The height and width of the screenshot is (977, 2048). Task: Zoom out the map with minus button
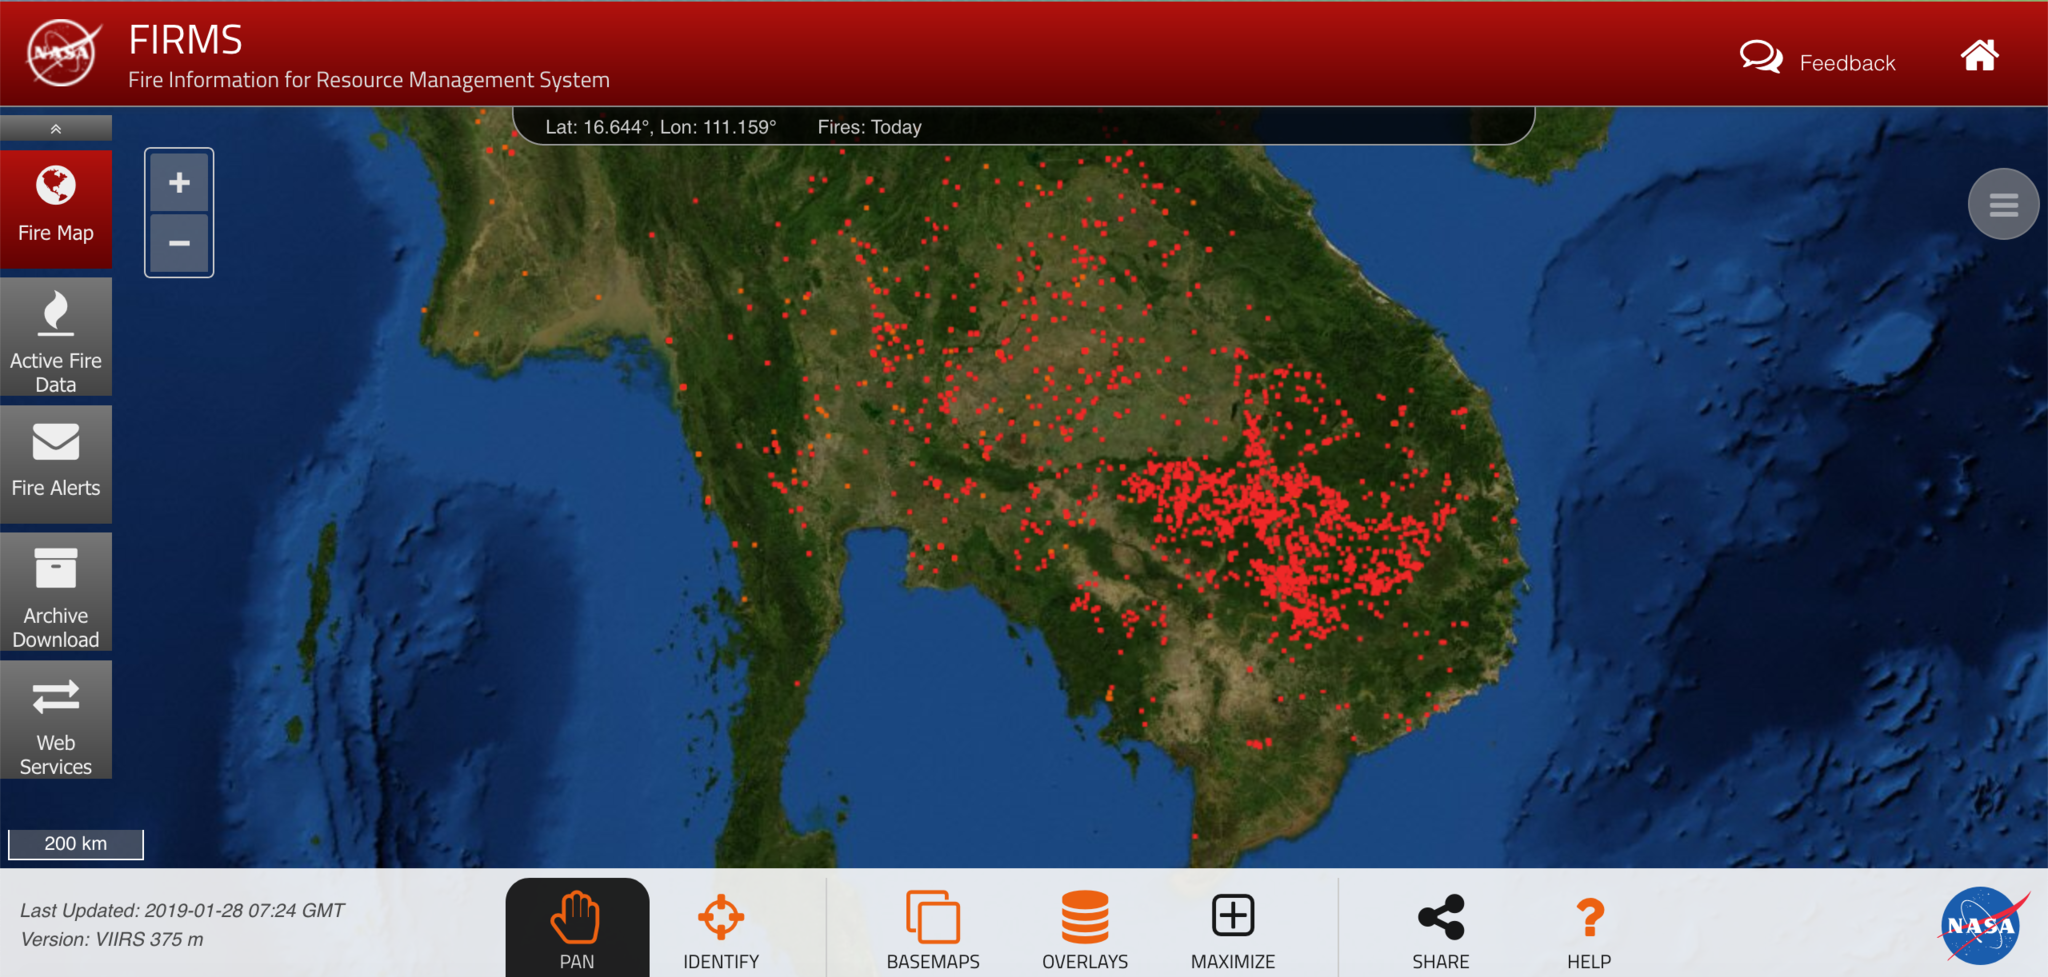point(179,243)
